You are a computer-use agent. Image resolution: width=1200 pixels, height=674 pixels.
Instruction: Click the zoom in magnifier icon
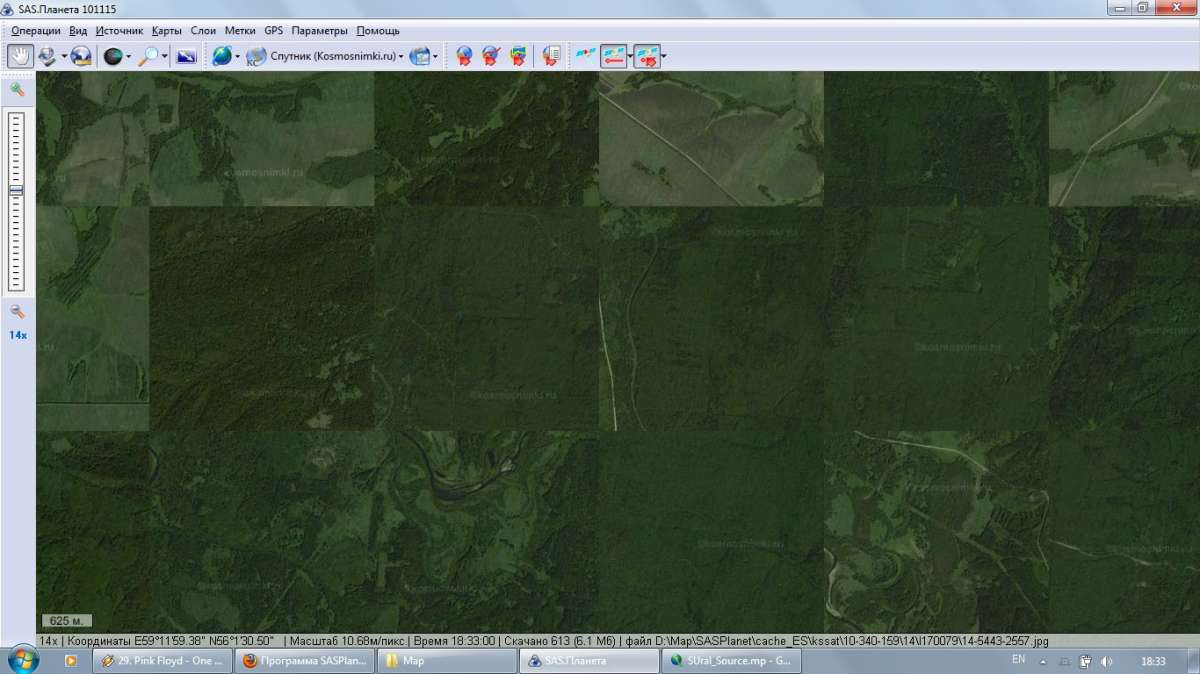coord(17,89)
